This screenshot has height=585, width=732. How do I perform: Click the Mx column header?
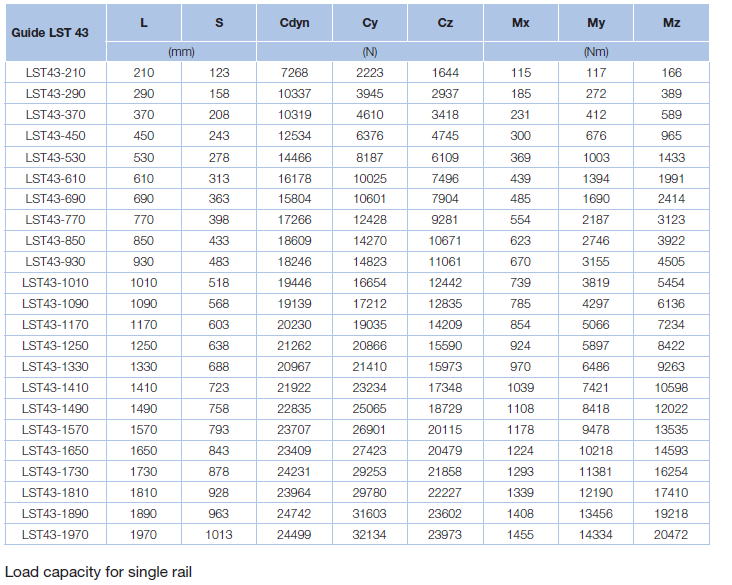click(520, 22)
